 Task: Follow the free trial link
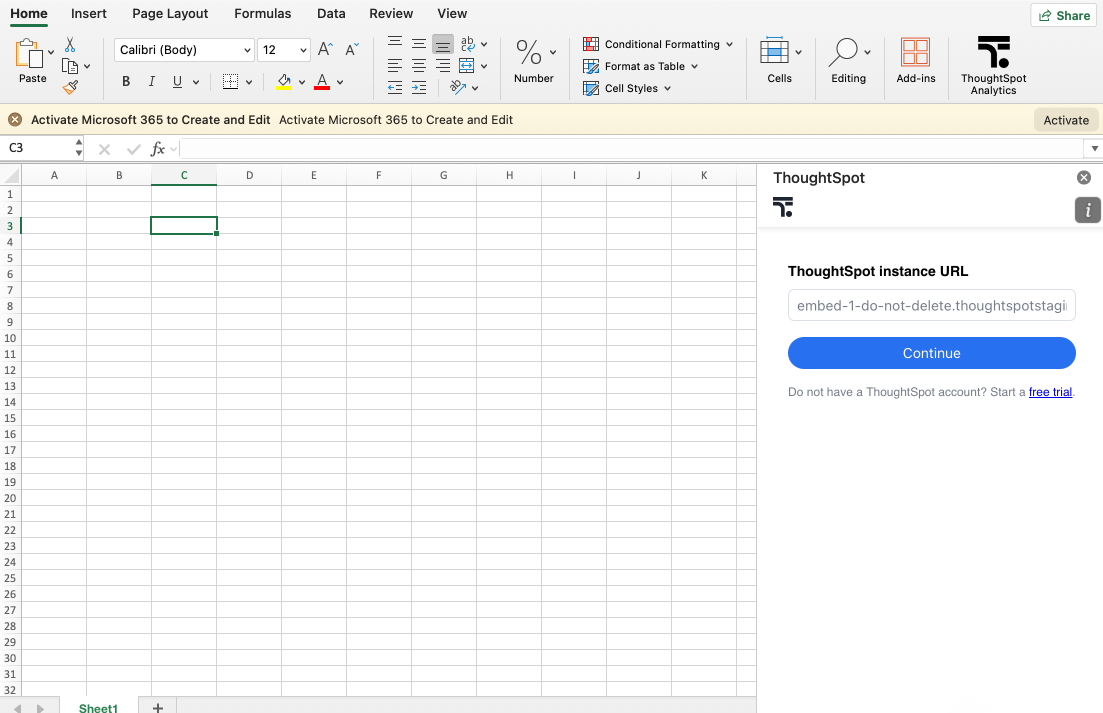(x=1050, y=392)
